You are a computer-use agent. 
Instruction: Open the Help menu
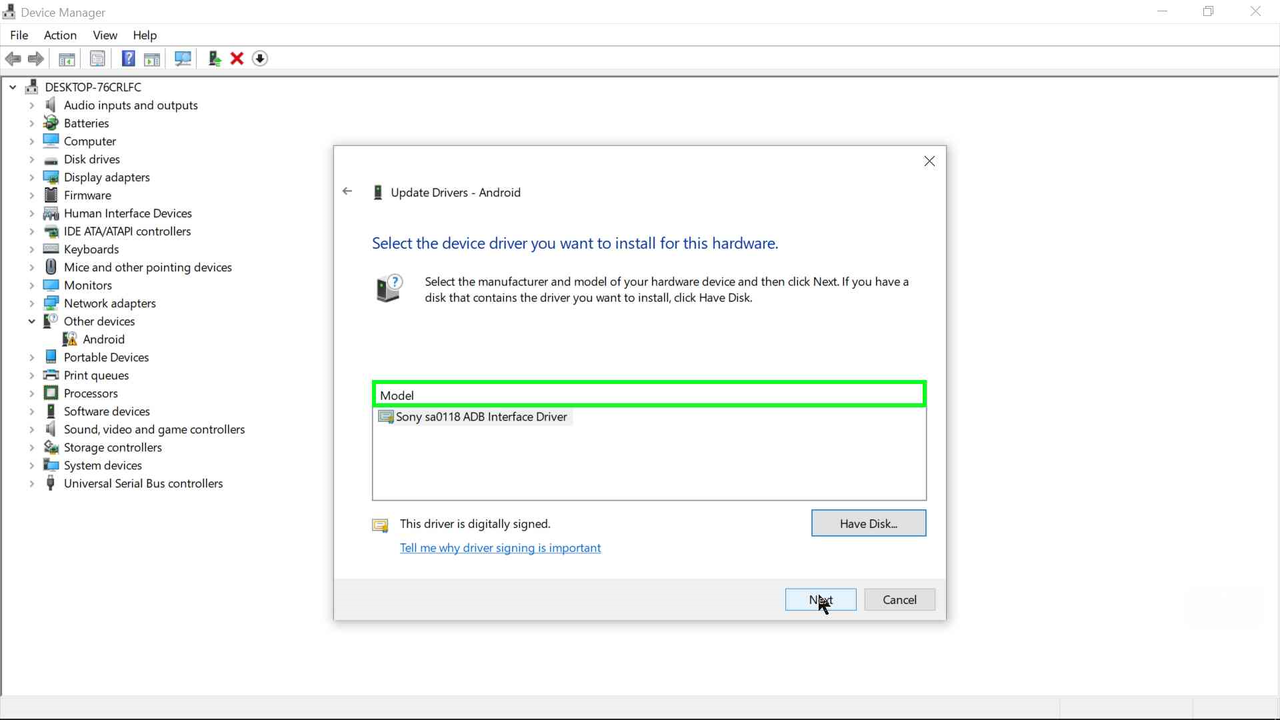tap(145, 35)
